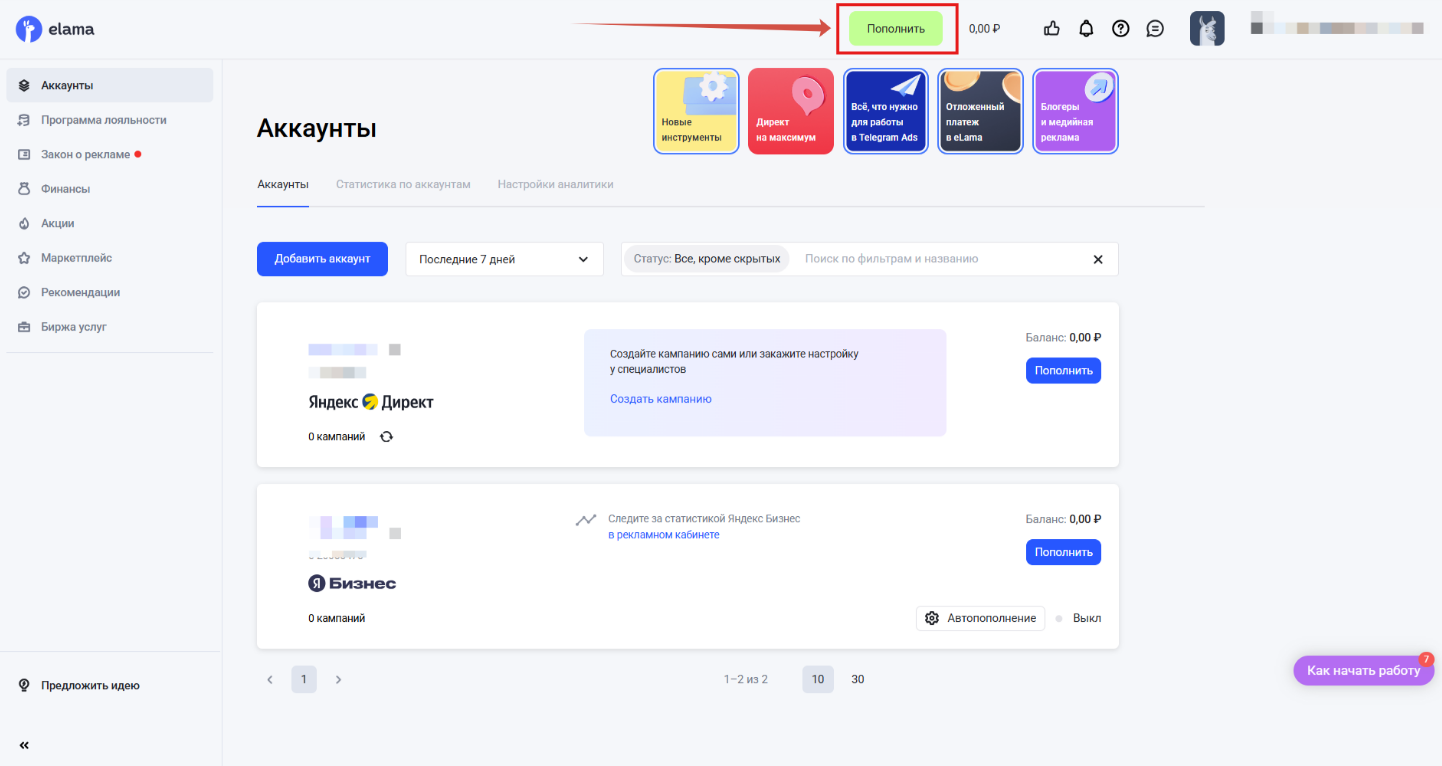This screenshot has height=766, width=1442.
Task: Open the status filter Все, кроме скрытых
Action: pos(706,258)
